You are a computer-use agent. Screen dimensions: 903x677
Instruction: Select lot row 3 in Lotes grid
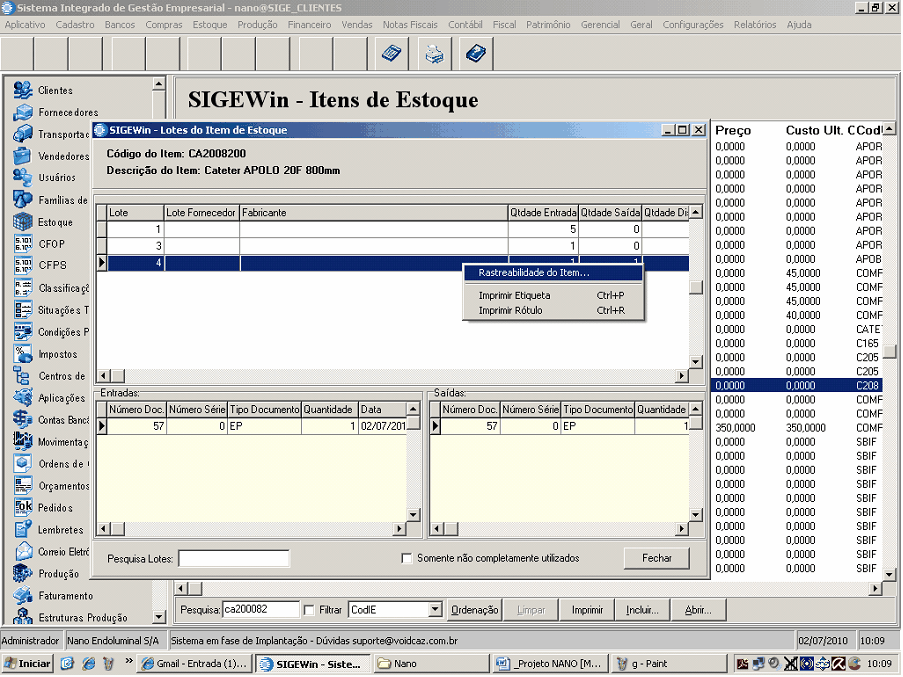[393, 246]
